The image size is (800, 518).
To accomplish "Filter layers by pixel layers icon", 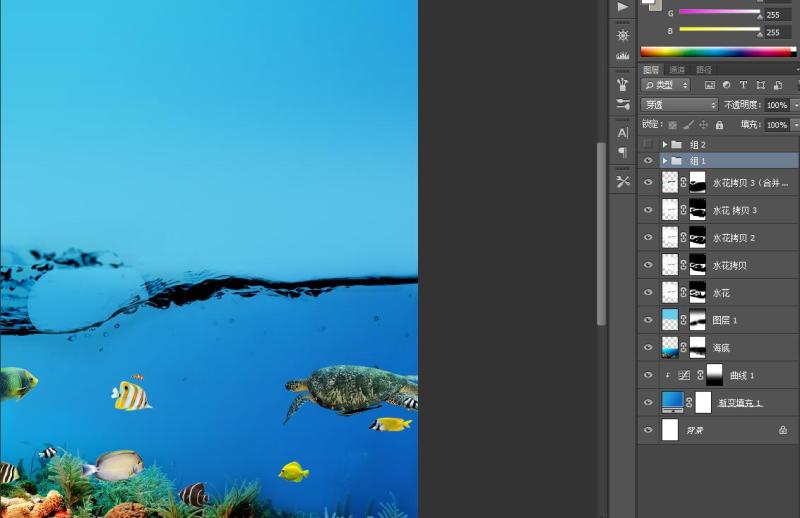I will (x=710, y=85).
